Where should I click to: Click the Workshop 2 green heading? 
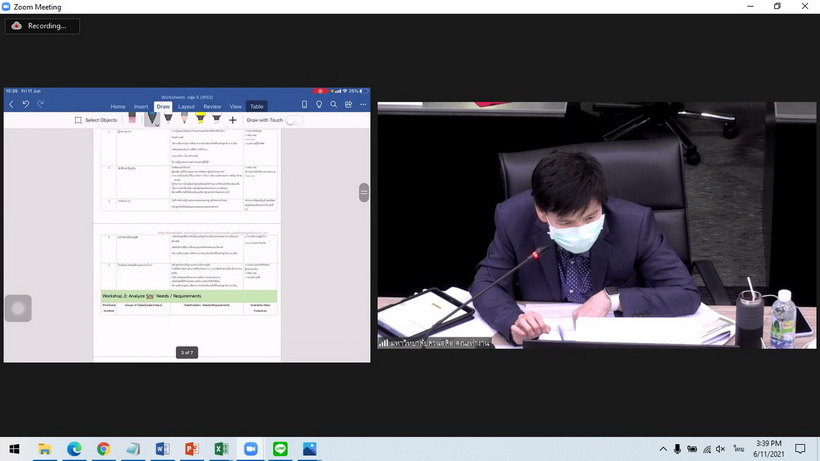pyautogui.click(x=189, y=296)
